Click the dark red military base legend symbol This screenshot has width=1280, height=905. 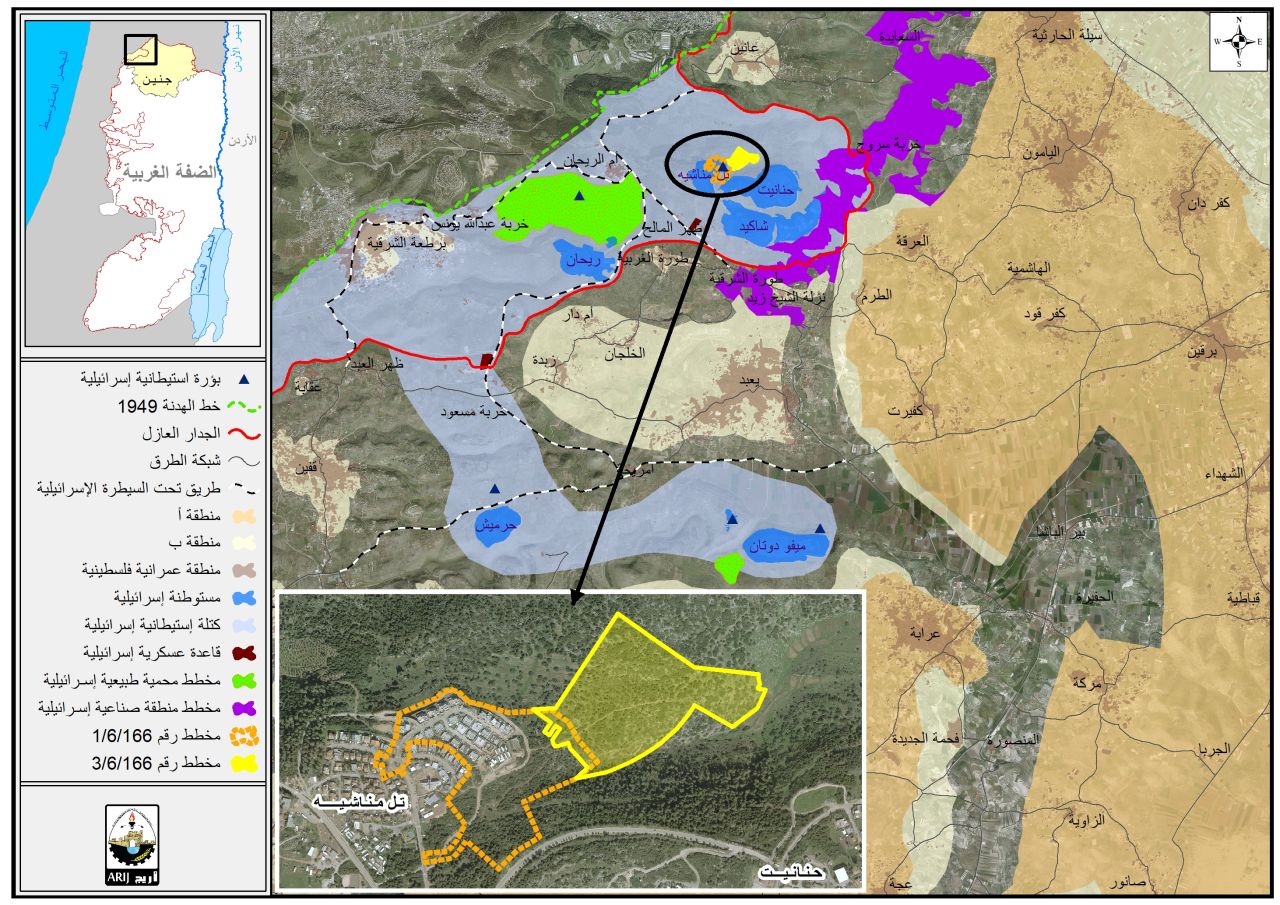point(247,653)
